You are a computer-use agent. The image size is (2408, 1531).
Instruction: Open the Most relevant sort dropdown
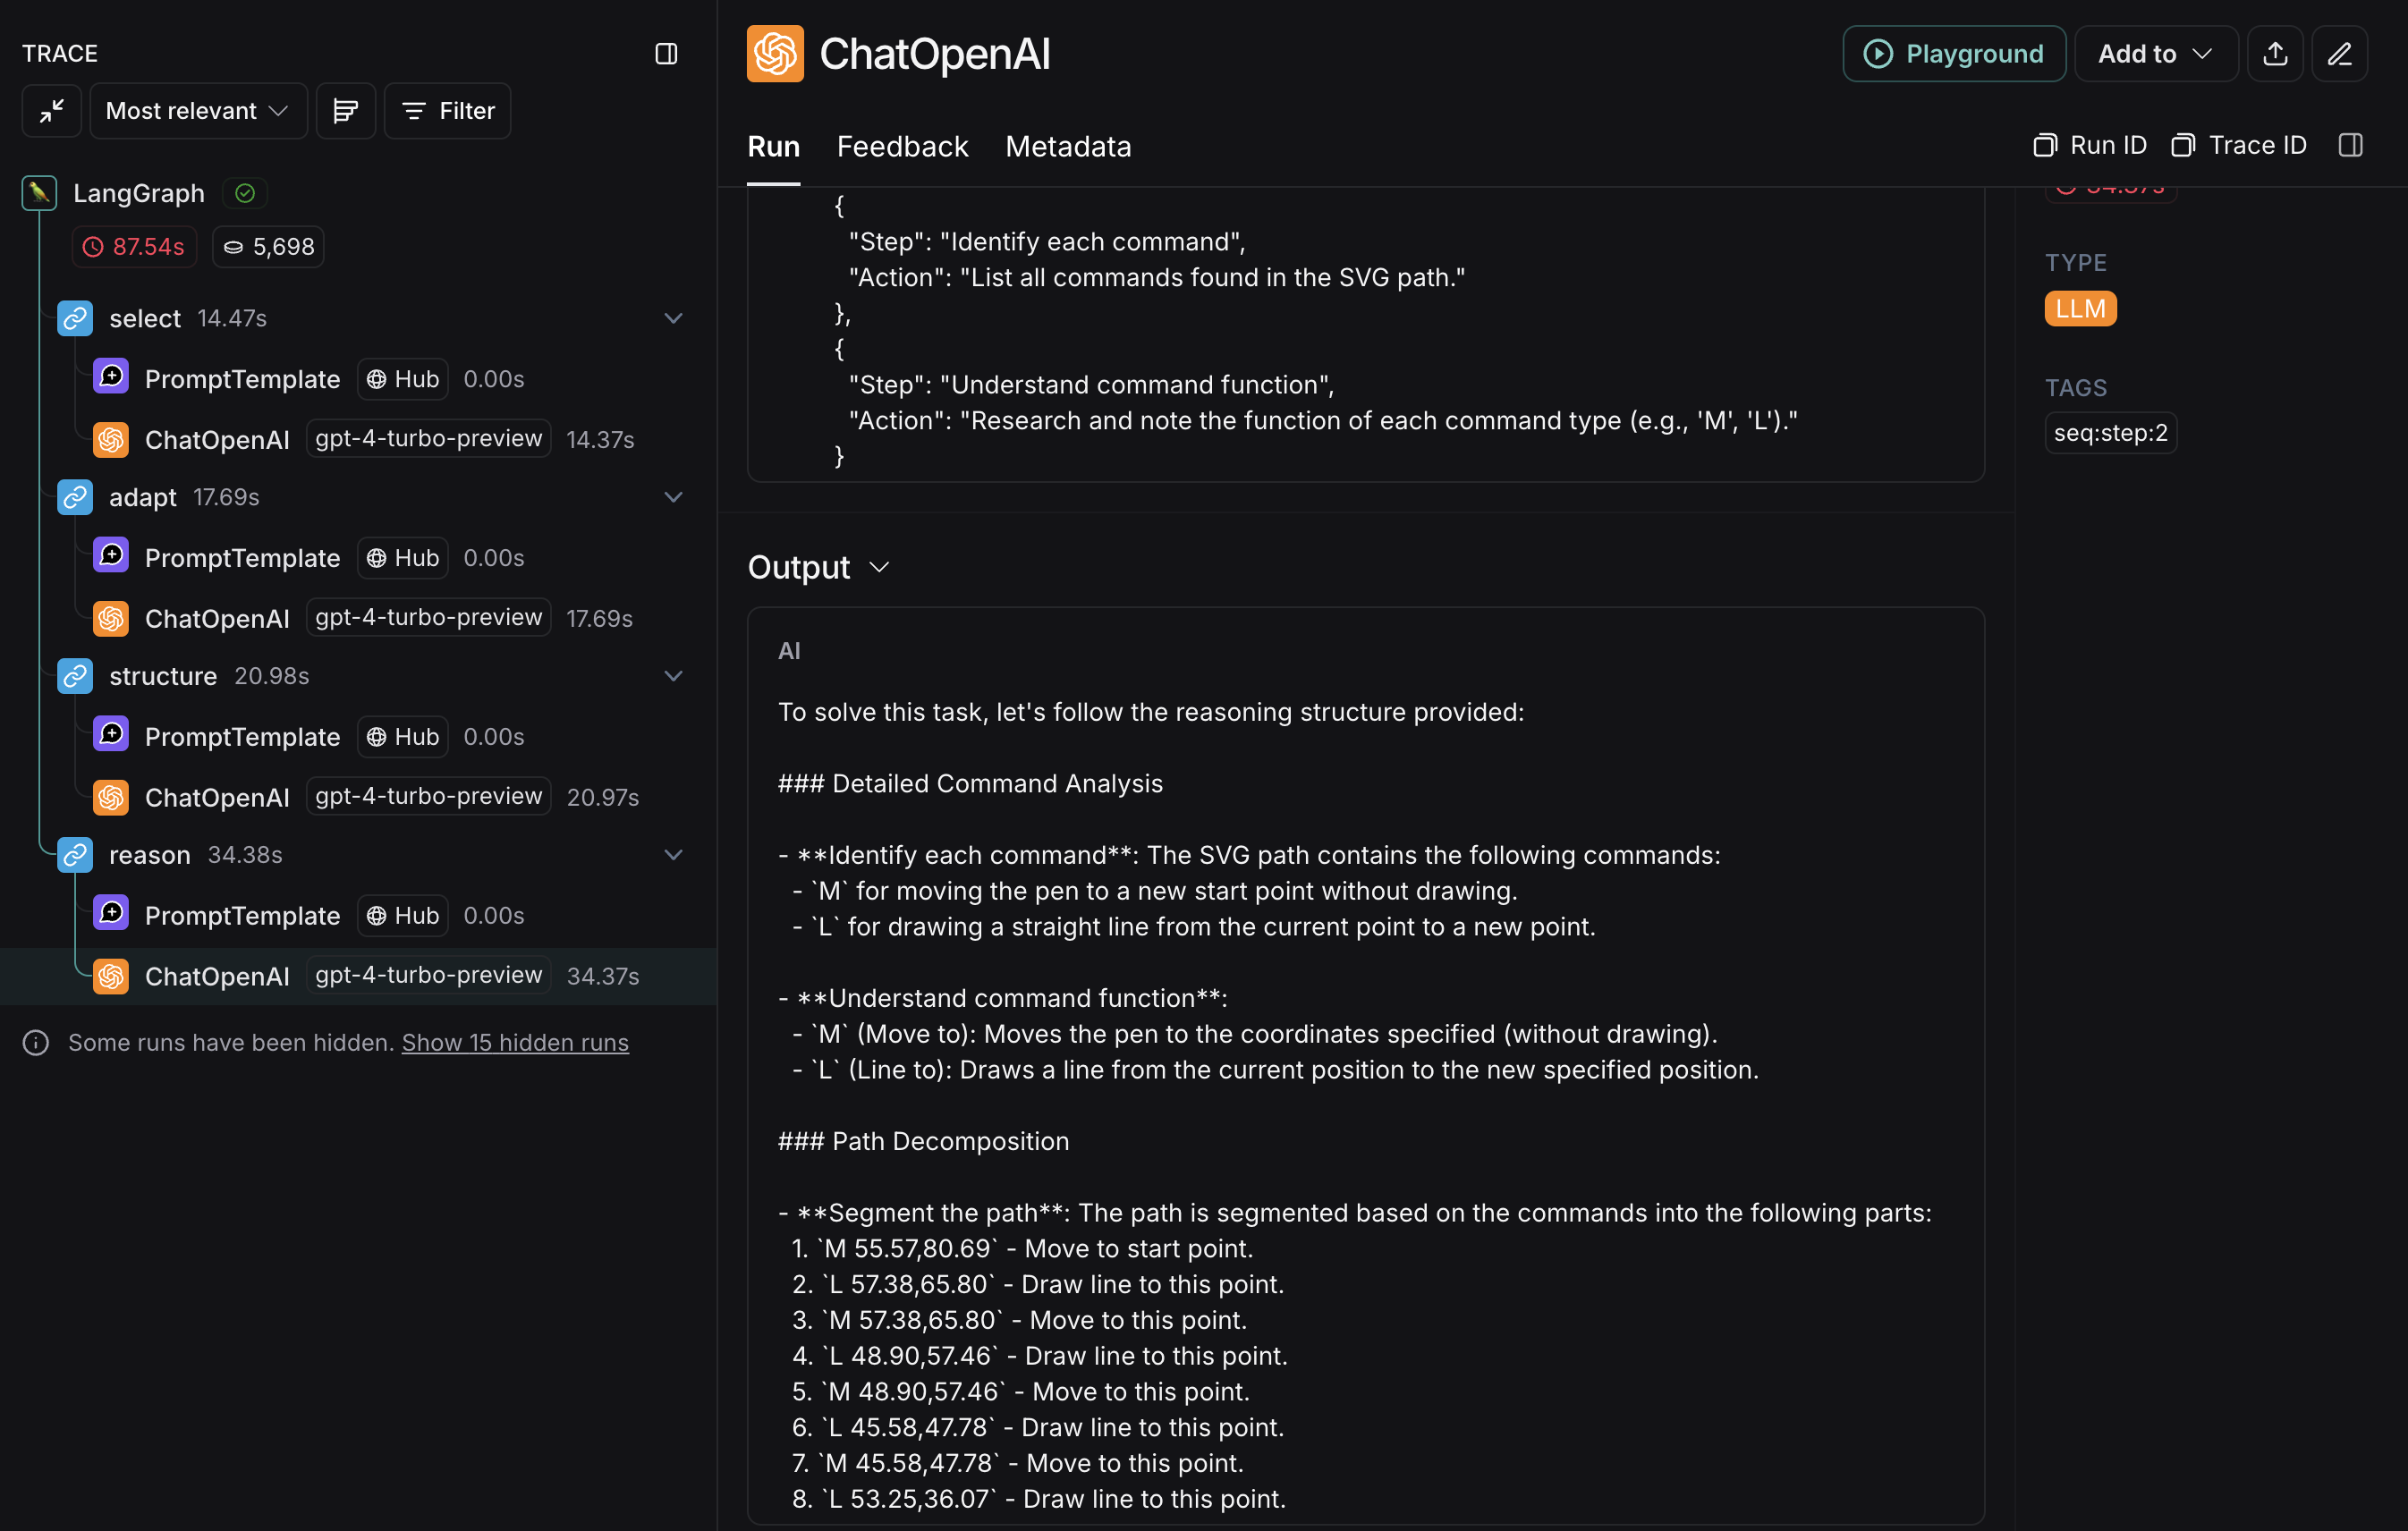(198, 111)
